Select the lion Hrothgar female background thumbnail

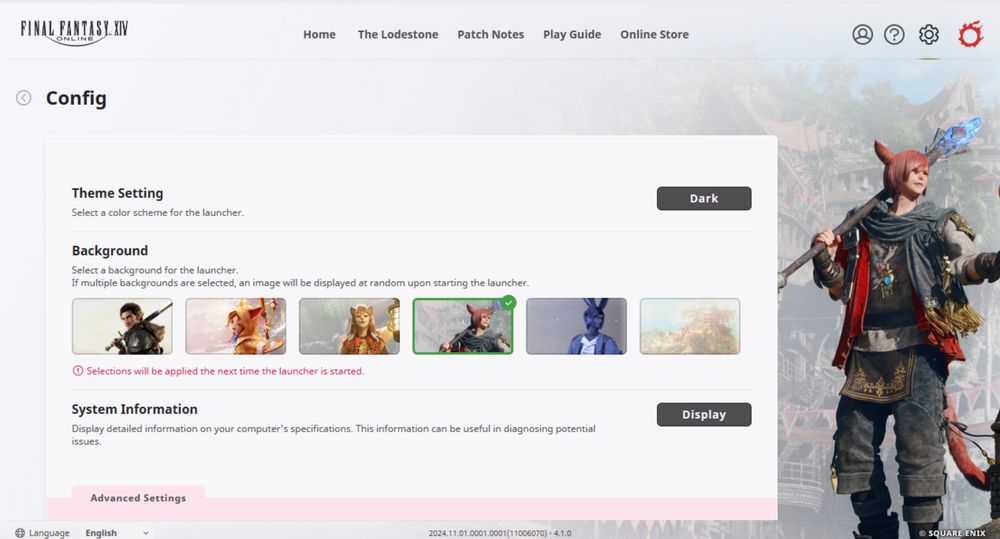349,326
